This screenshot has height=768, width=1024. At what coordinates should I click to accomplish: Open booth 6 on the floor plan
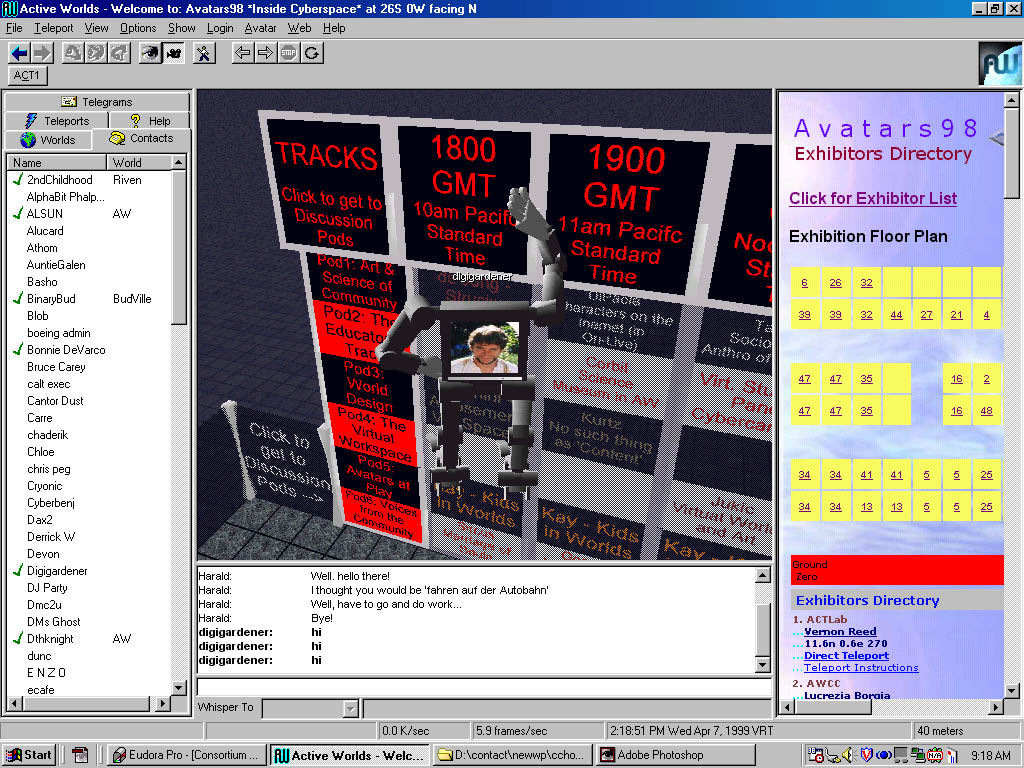coord(805,283)
